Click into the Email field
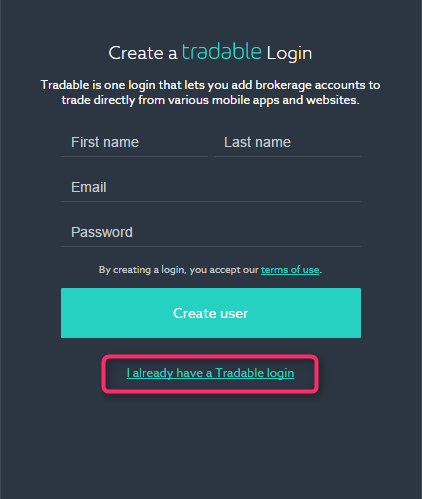 [211, 187]
